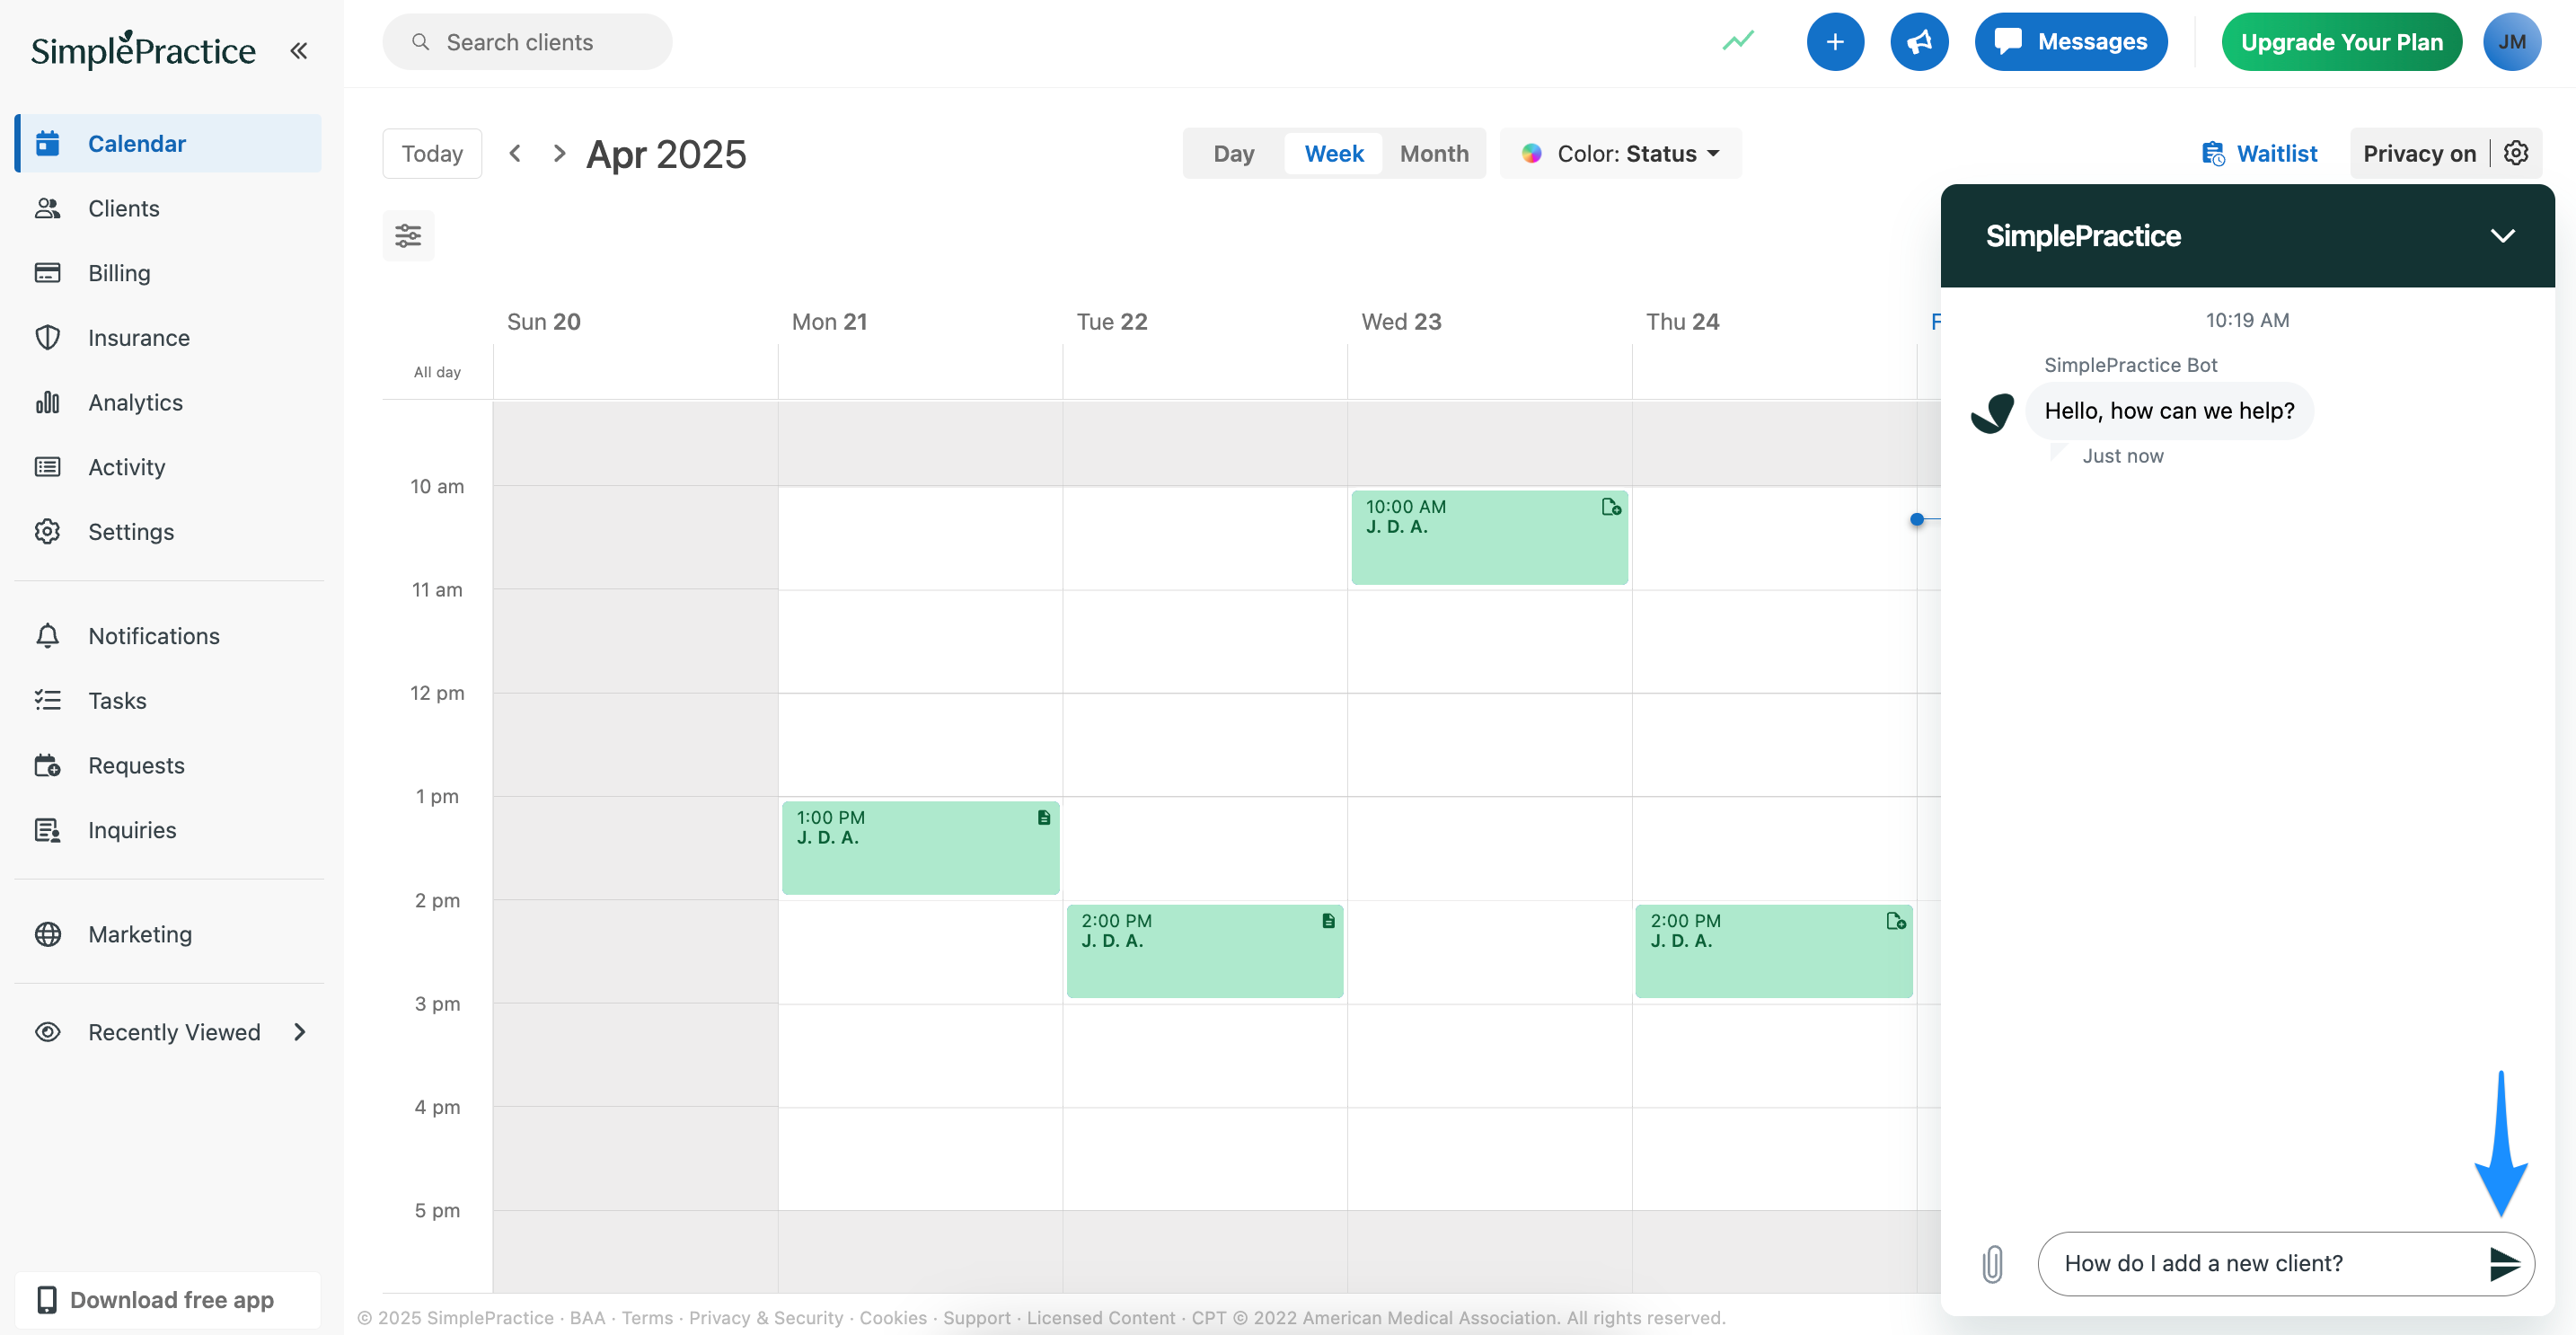This screenshot has width=2576, height=1335.
Task: Open the Calendar sidebar item
Action: click(169, 143)
